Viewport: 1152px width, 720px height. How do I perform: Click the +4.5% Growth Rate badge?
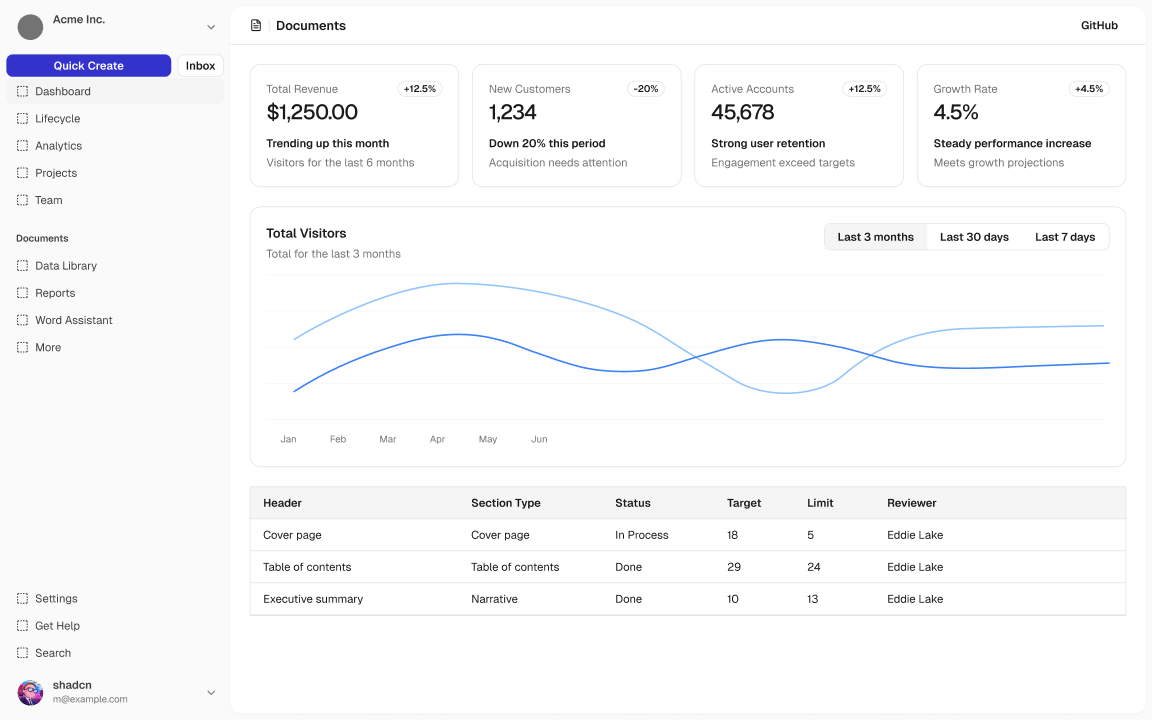[x=1089, y=89]
